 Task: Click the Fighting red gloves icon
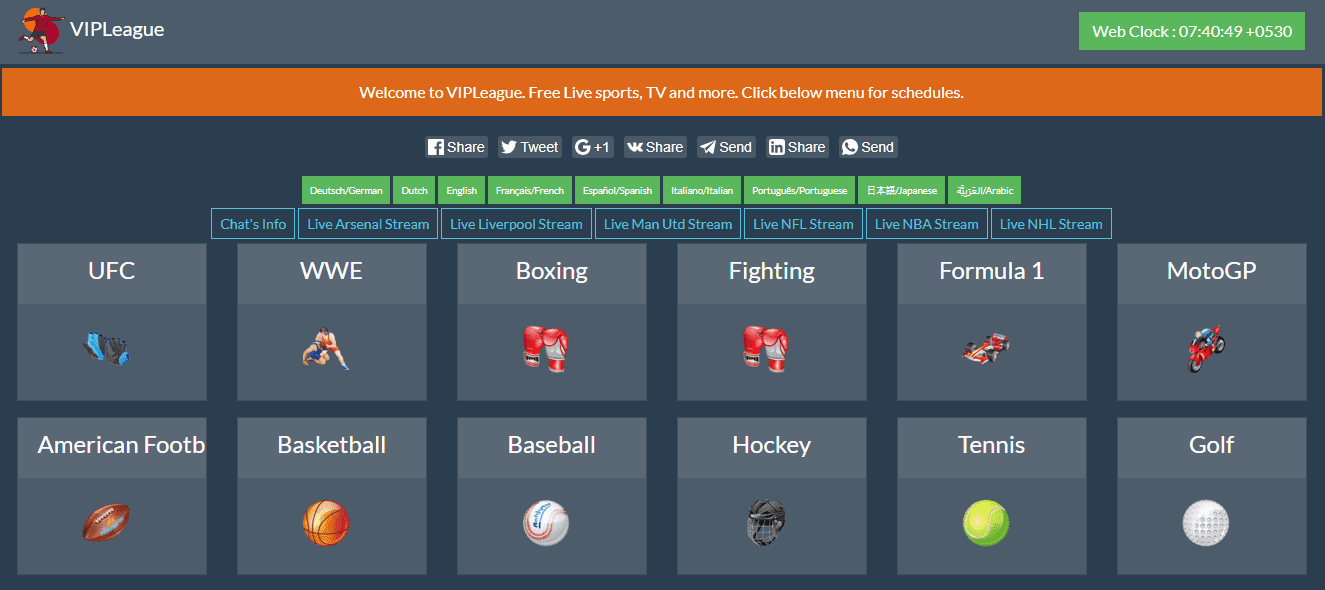766,349
